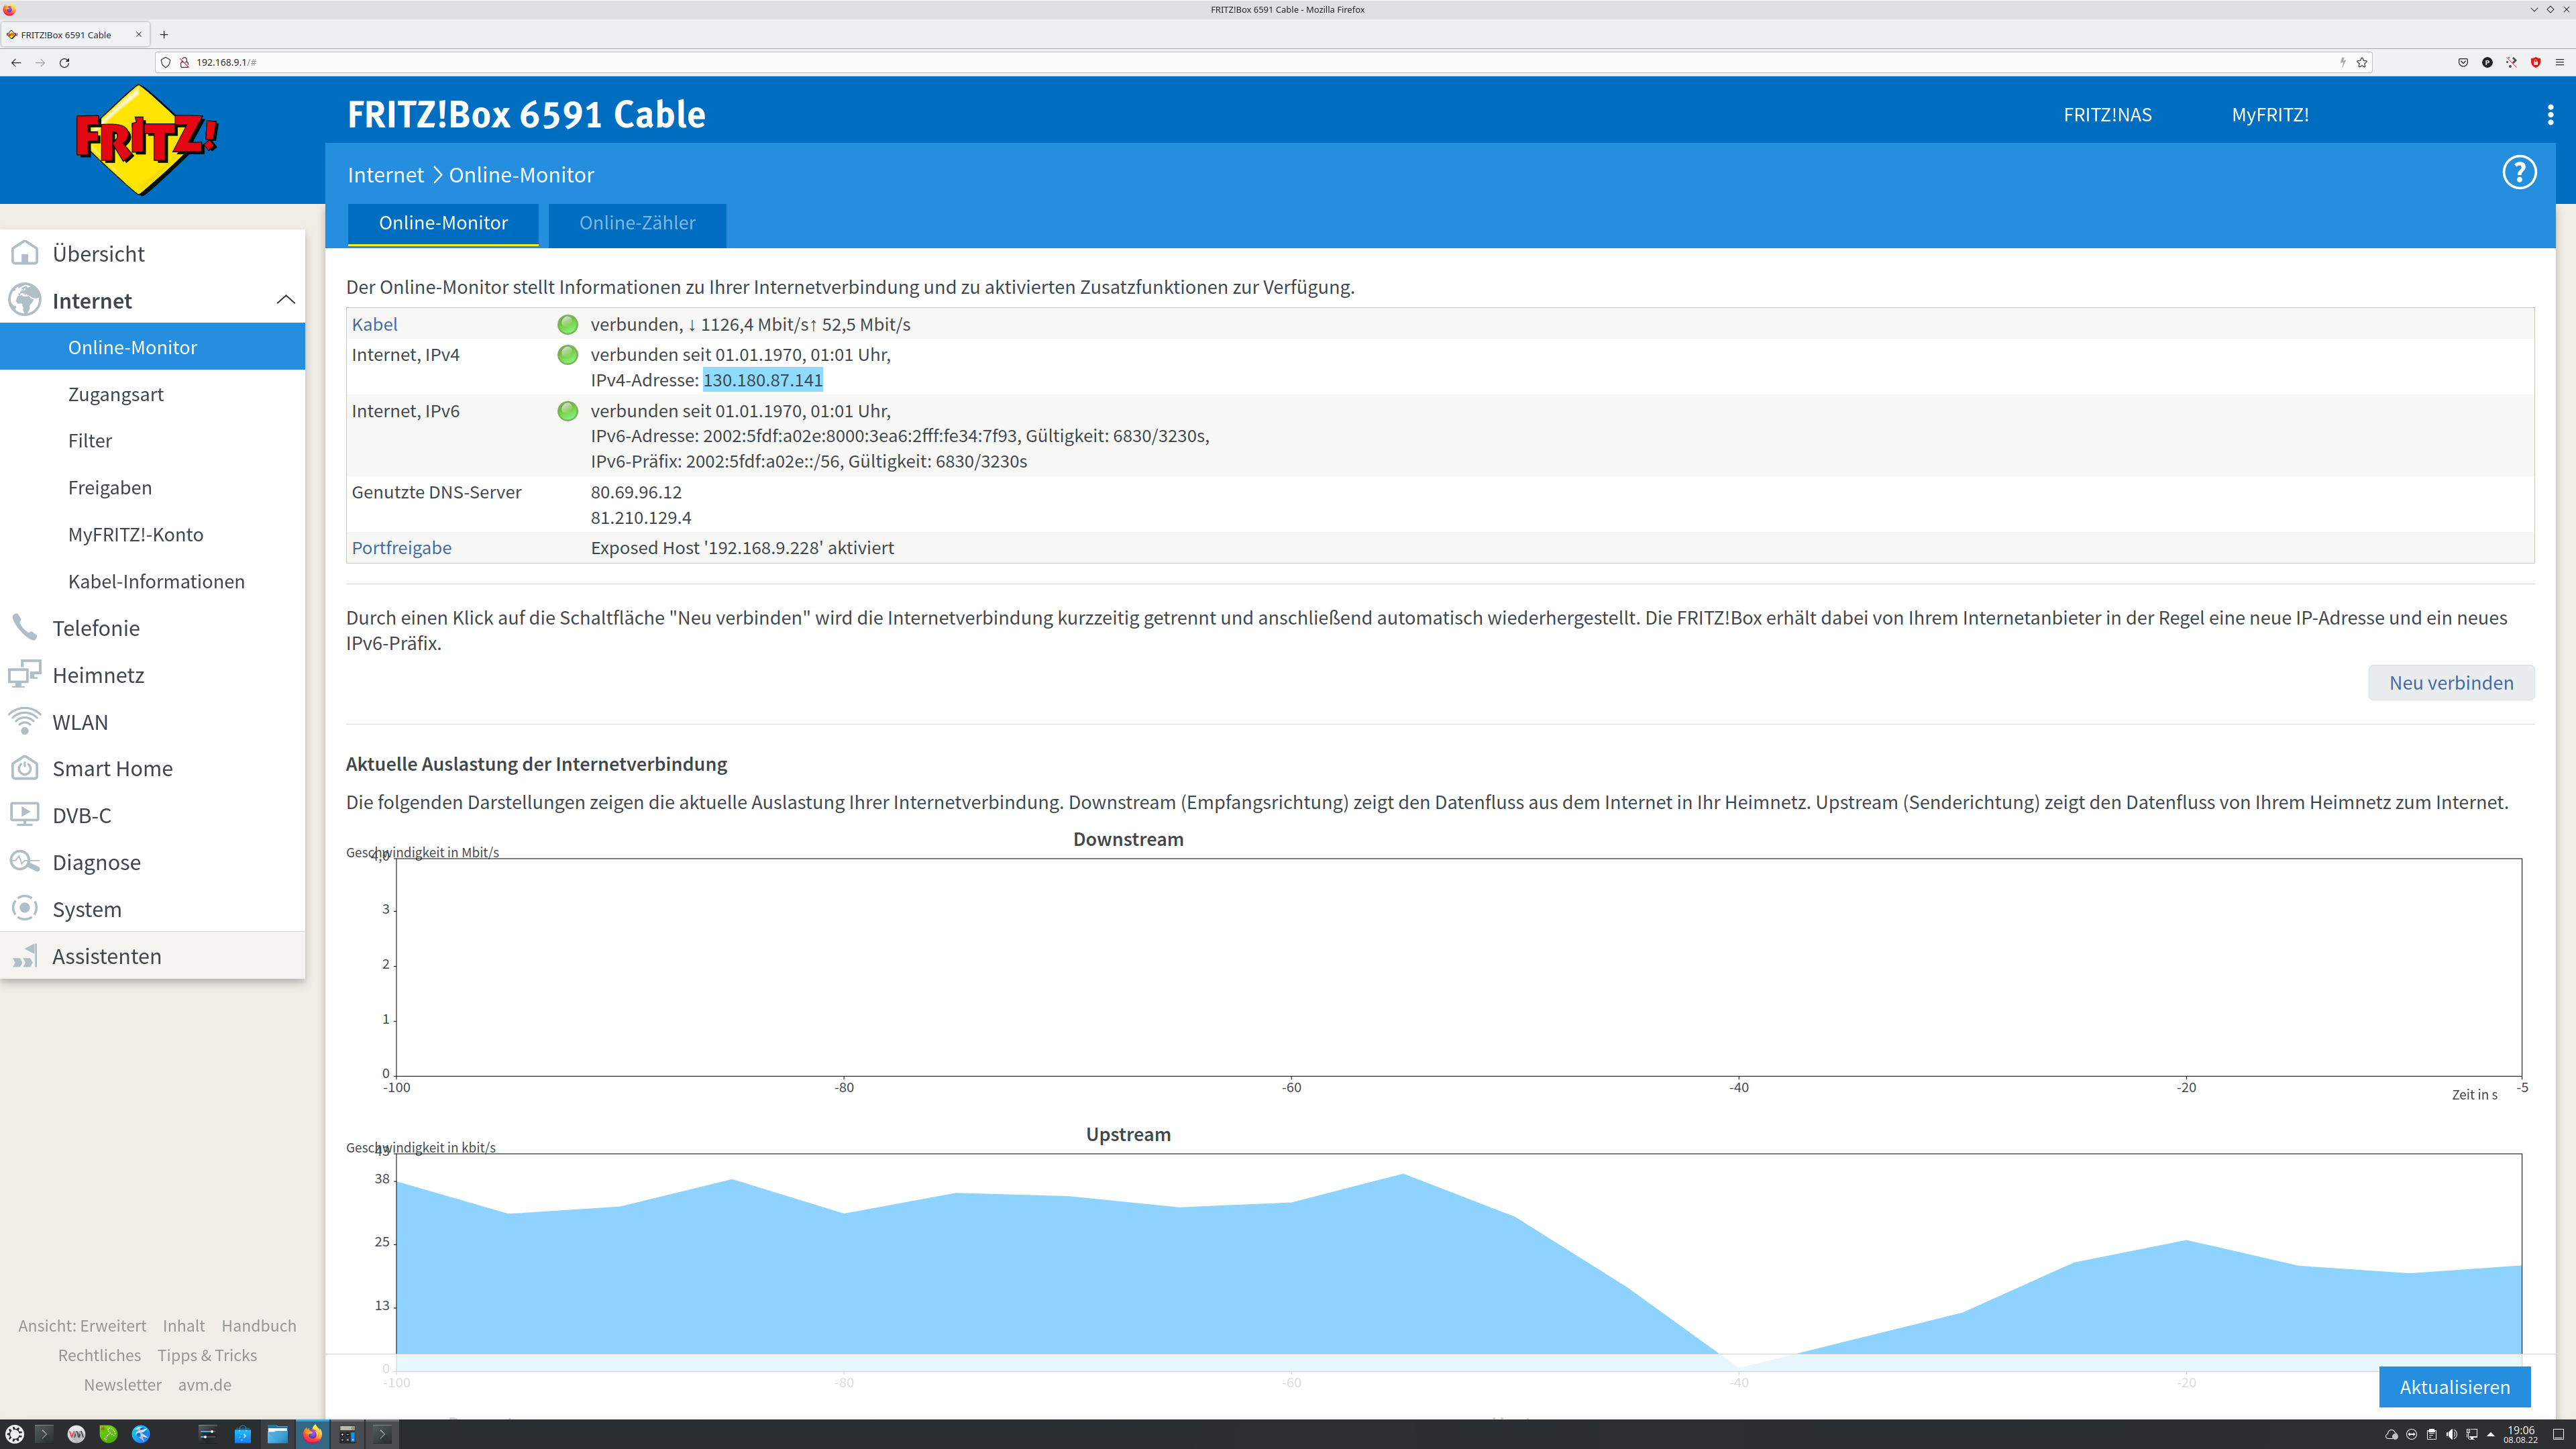This screenshot has width=2576, height=1449.
Task: Expand hidden system tray icons
Action: pyautogui.click(x=2491, y=1434)
